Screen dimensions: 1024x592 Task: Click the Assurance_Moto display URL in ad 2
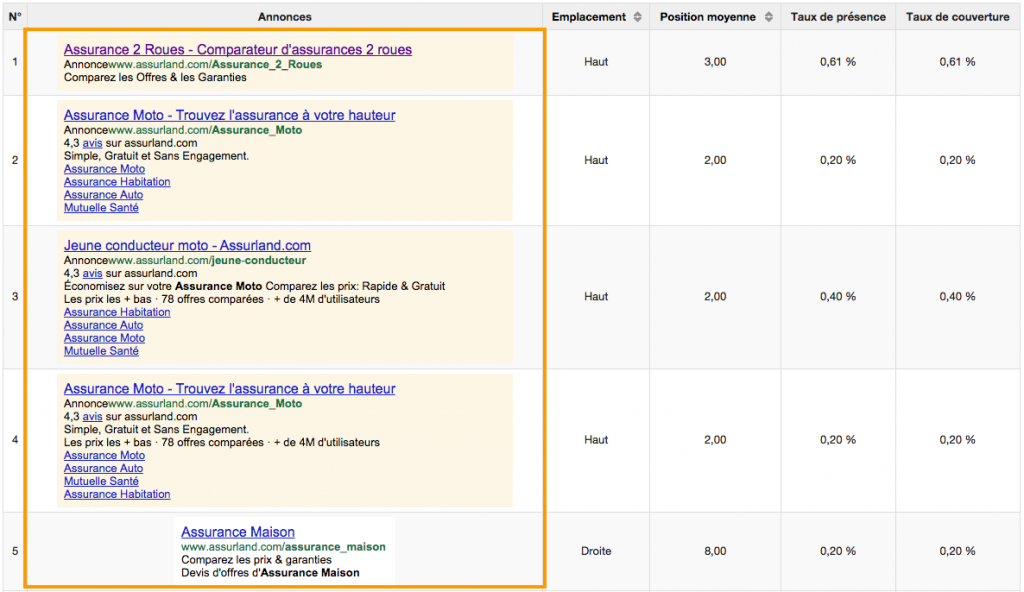pyautogui.click(x=205, y=130)
